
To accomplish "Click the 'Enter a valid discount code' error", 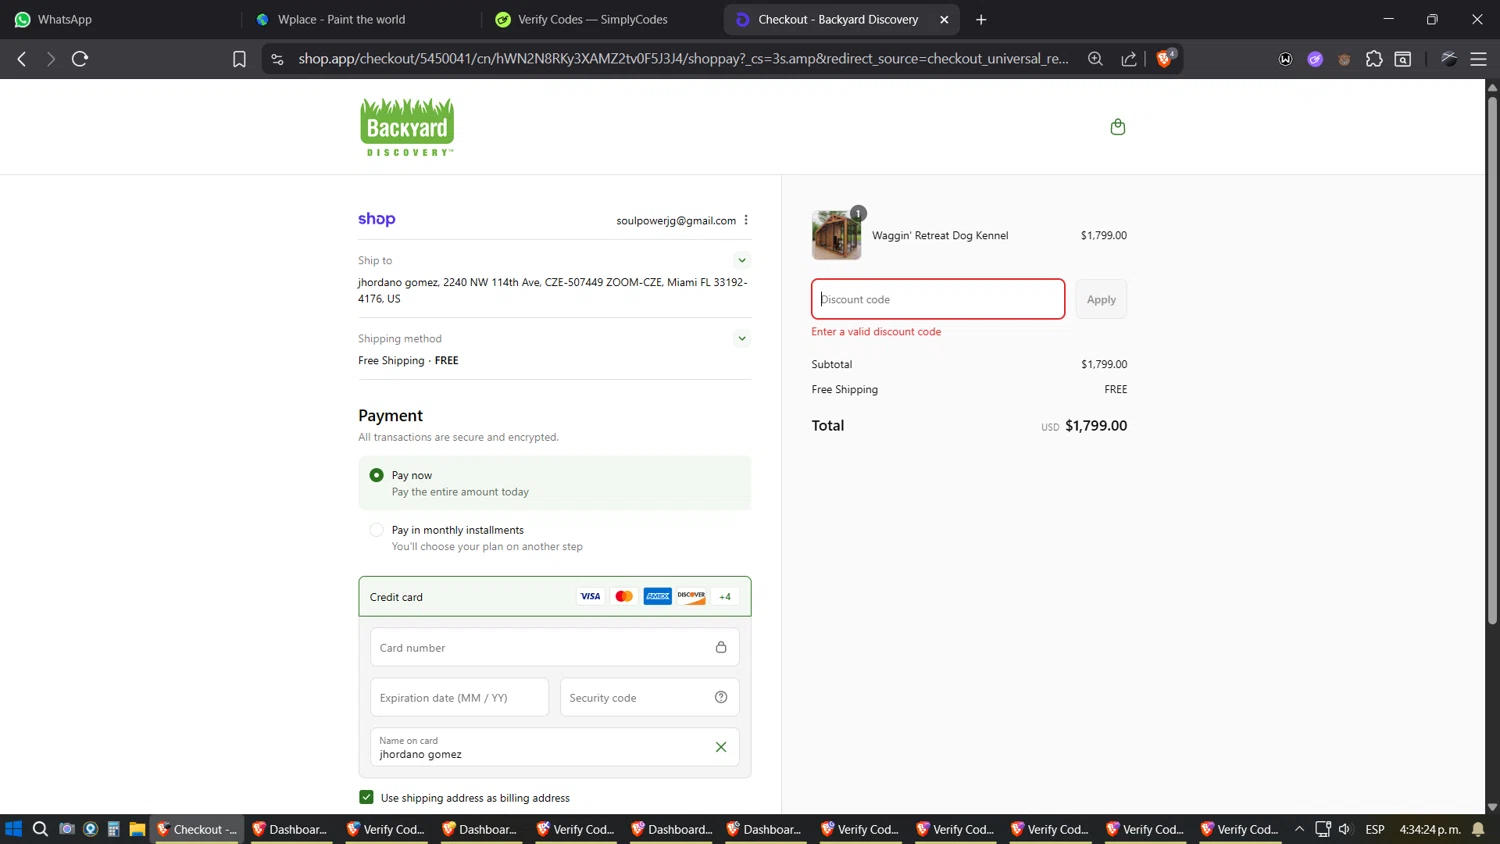I will pos(876,331).
